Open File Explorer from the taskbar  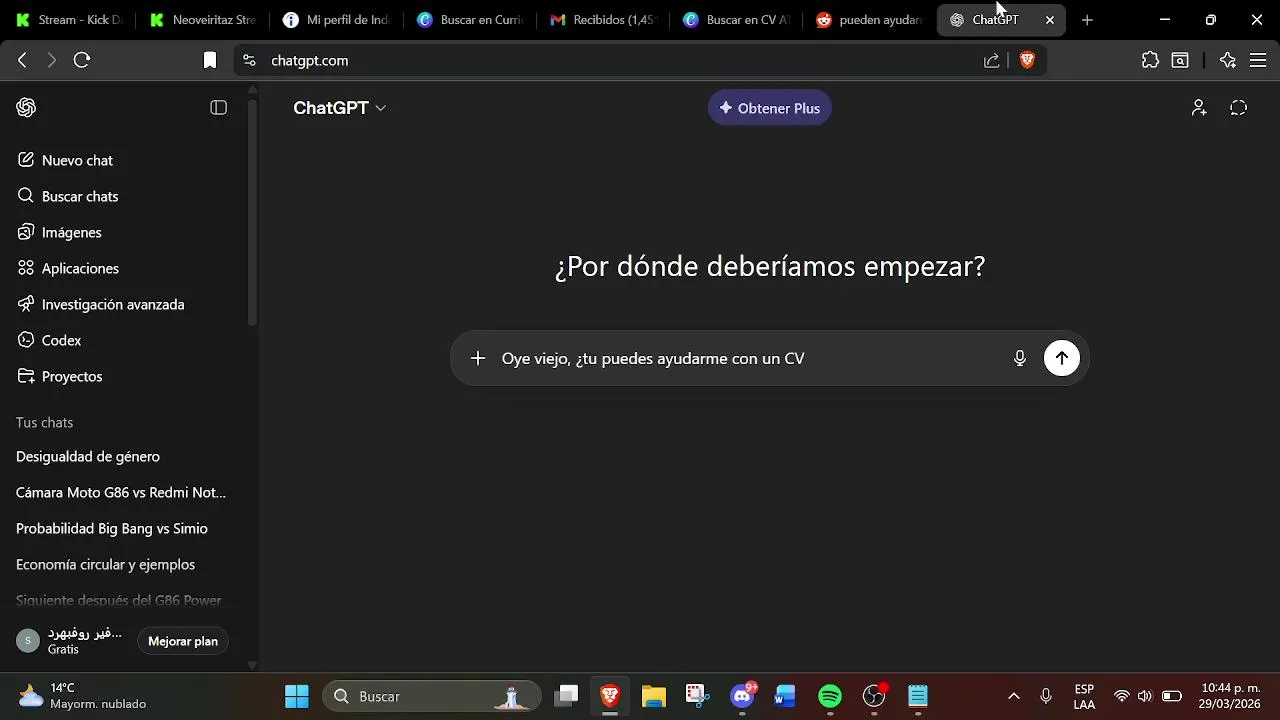click(x=654, y=696)
